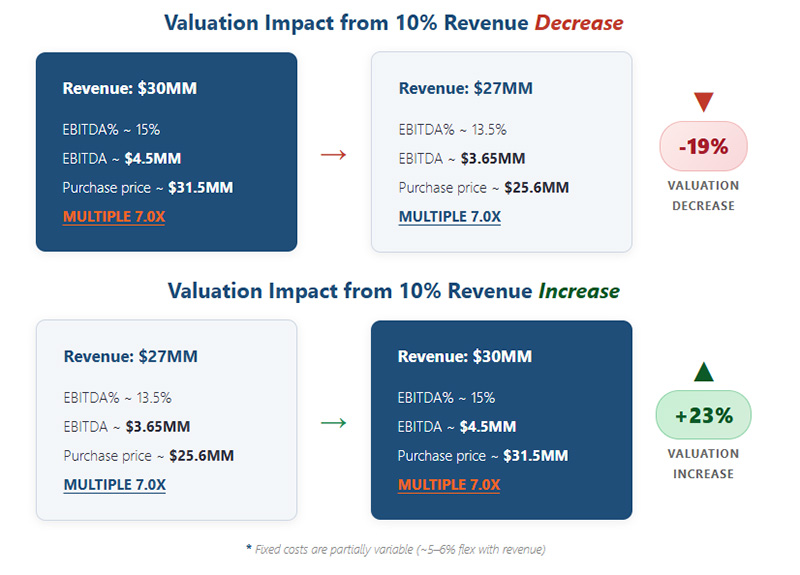Click the fixed costs footnote text
The image size is (800, 575).
coord(395,549)
